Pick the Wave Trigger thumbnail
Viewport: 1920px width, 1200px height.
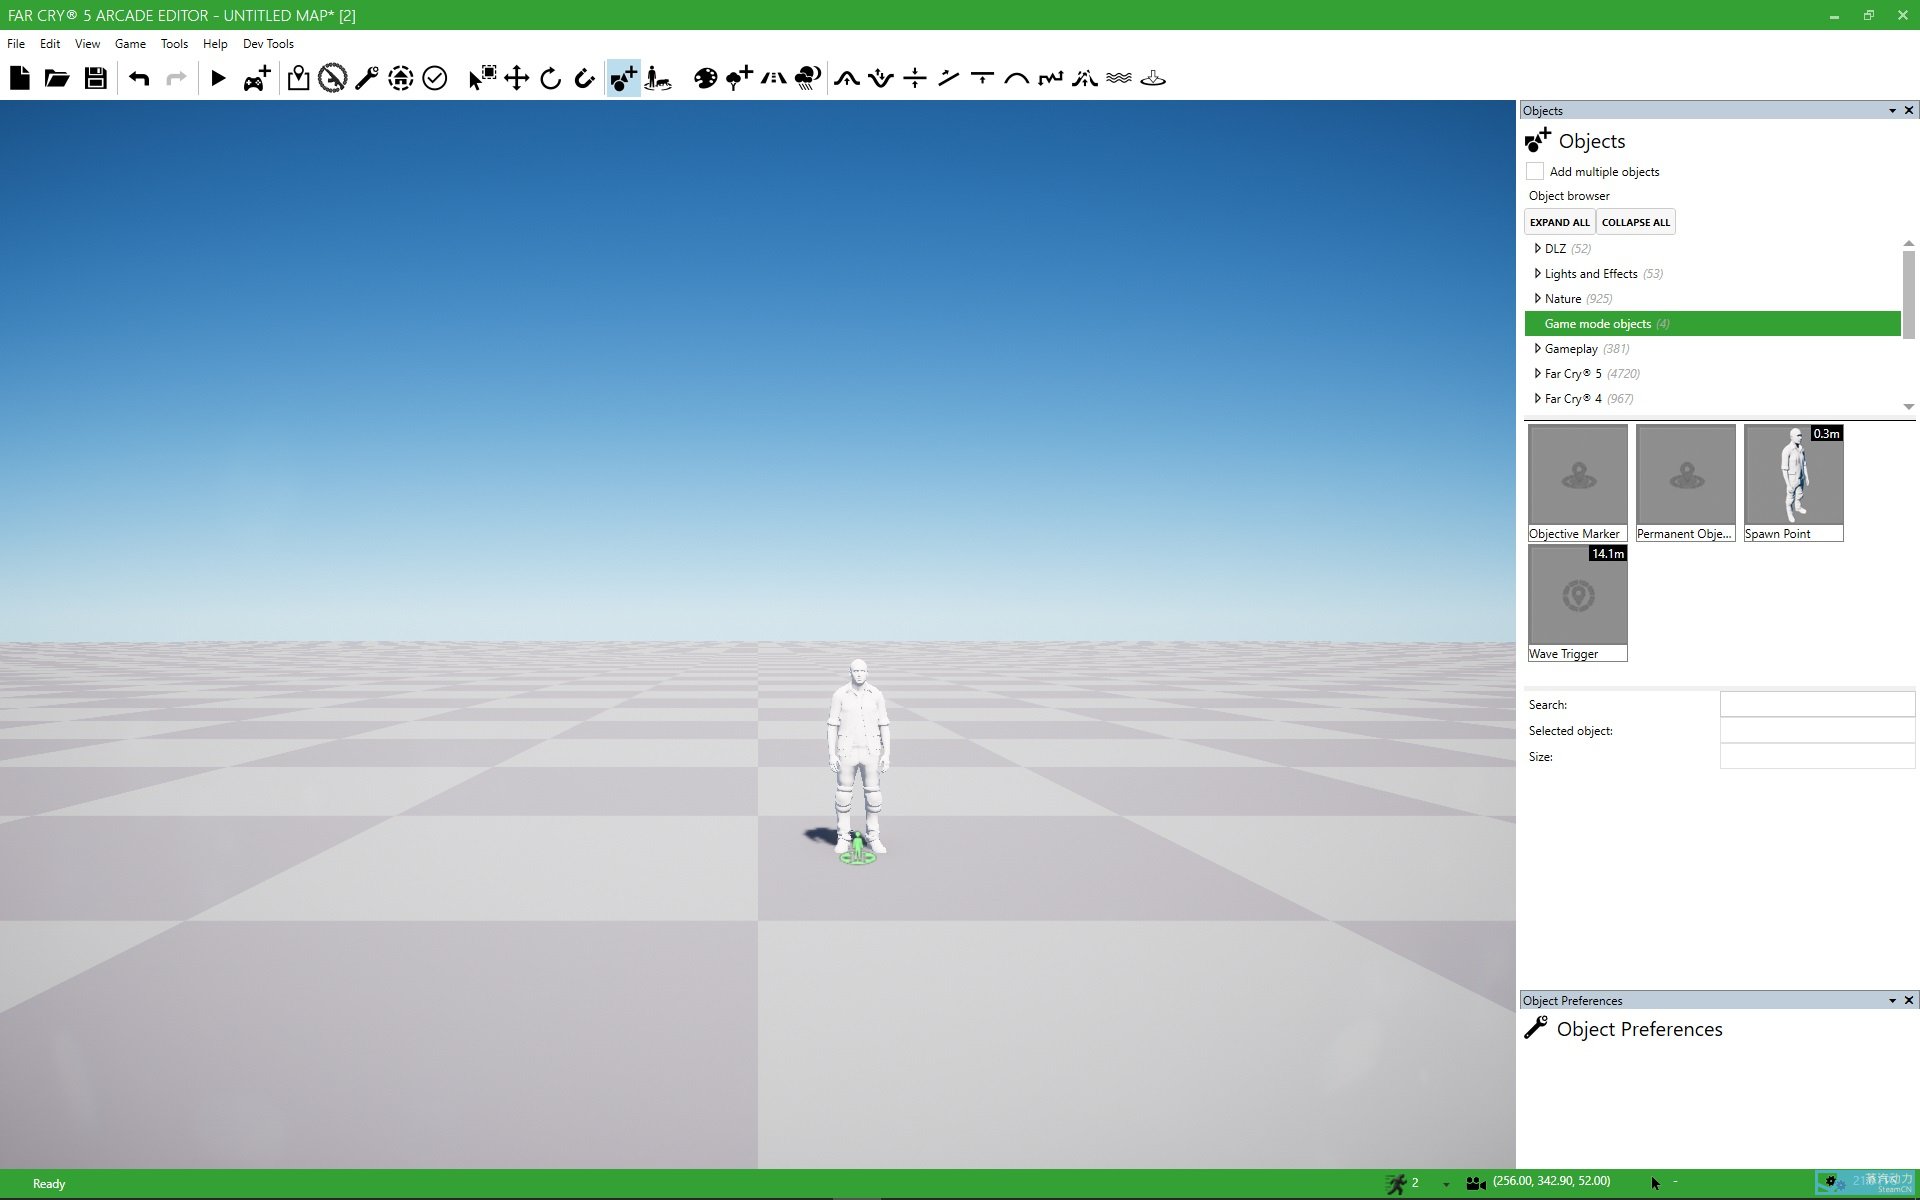(x=1578, y=603)
